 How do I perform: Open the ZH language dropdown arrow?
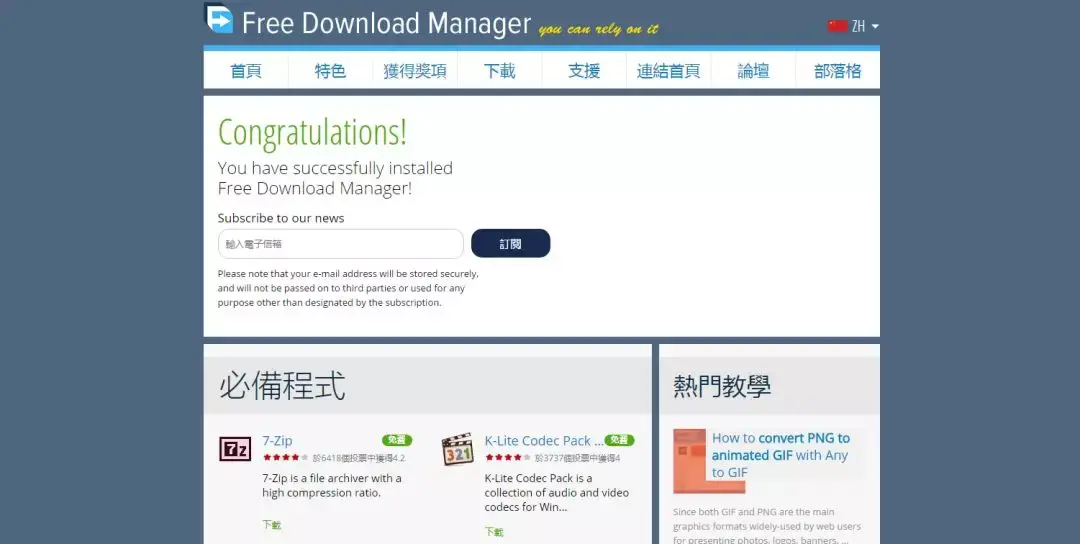[x=875, y=26]
